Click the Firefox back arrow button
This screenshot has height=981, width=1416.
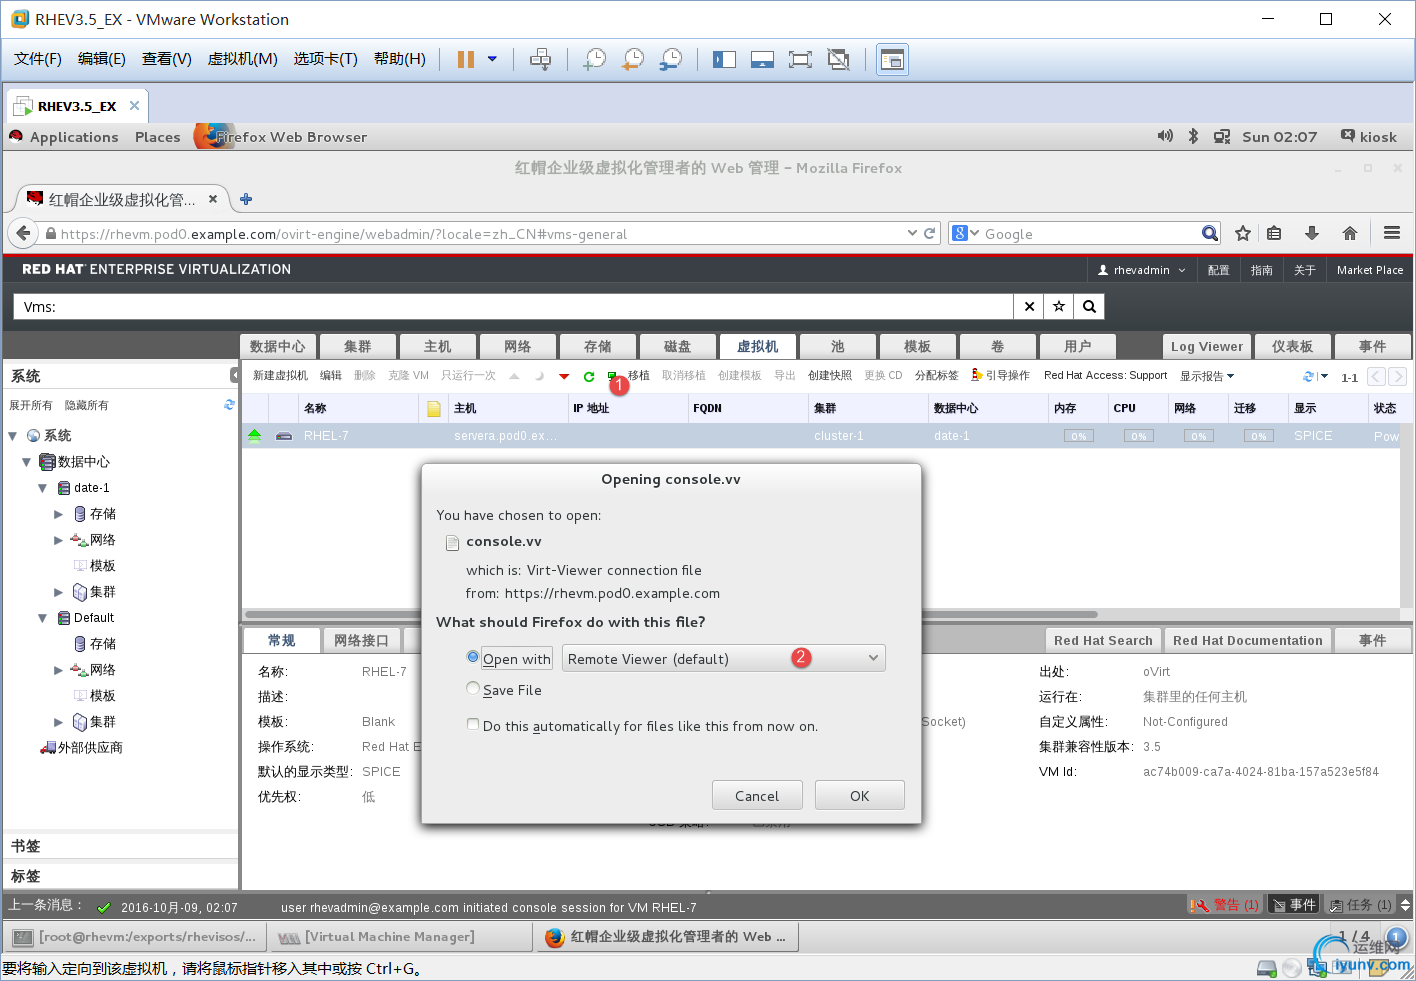[24, 233]
